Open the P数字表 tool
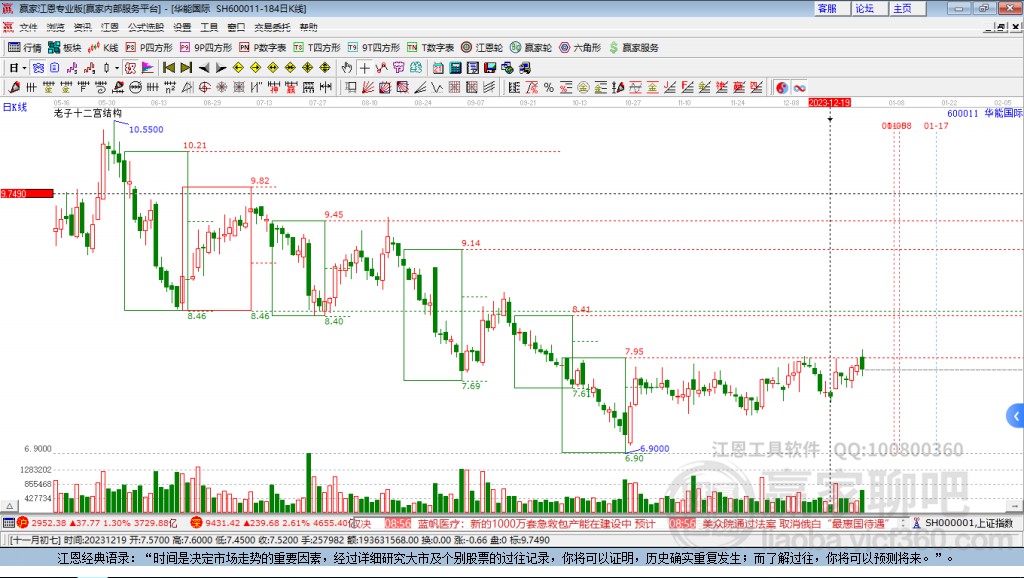The width and height of the screenshot is (1024, 578). point(263,48)
